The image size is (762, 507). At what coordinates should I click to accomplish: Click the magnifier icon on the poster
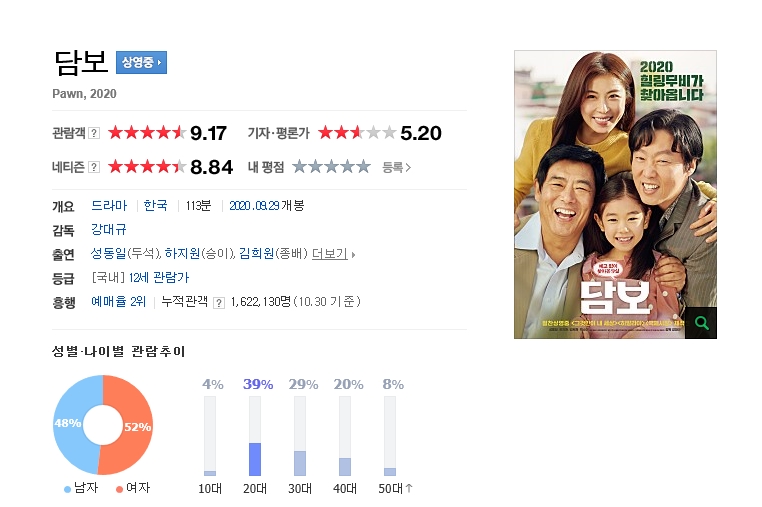701,323
